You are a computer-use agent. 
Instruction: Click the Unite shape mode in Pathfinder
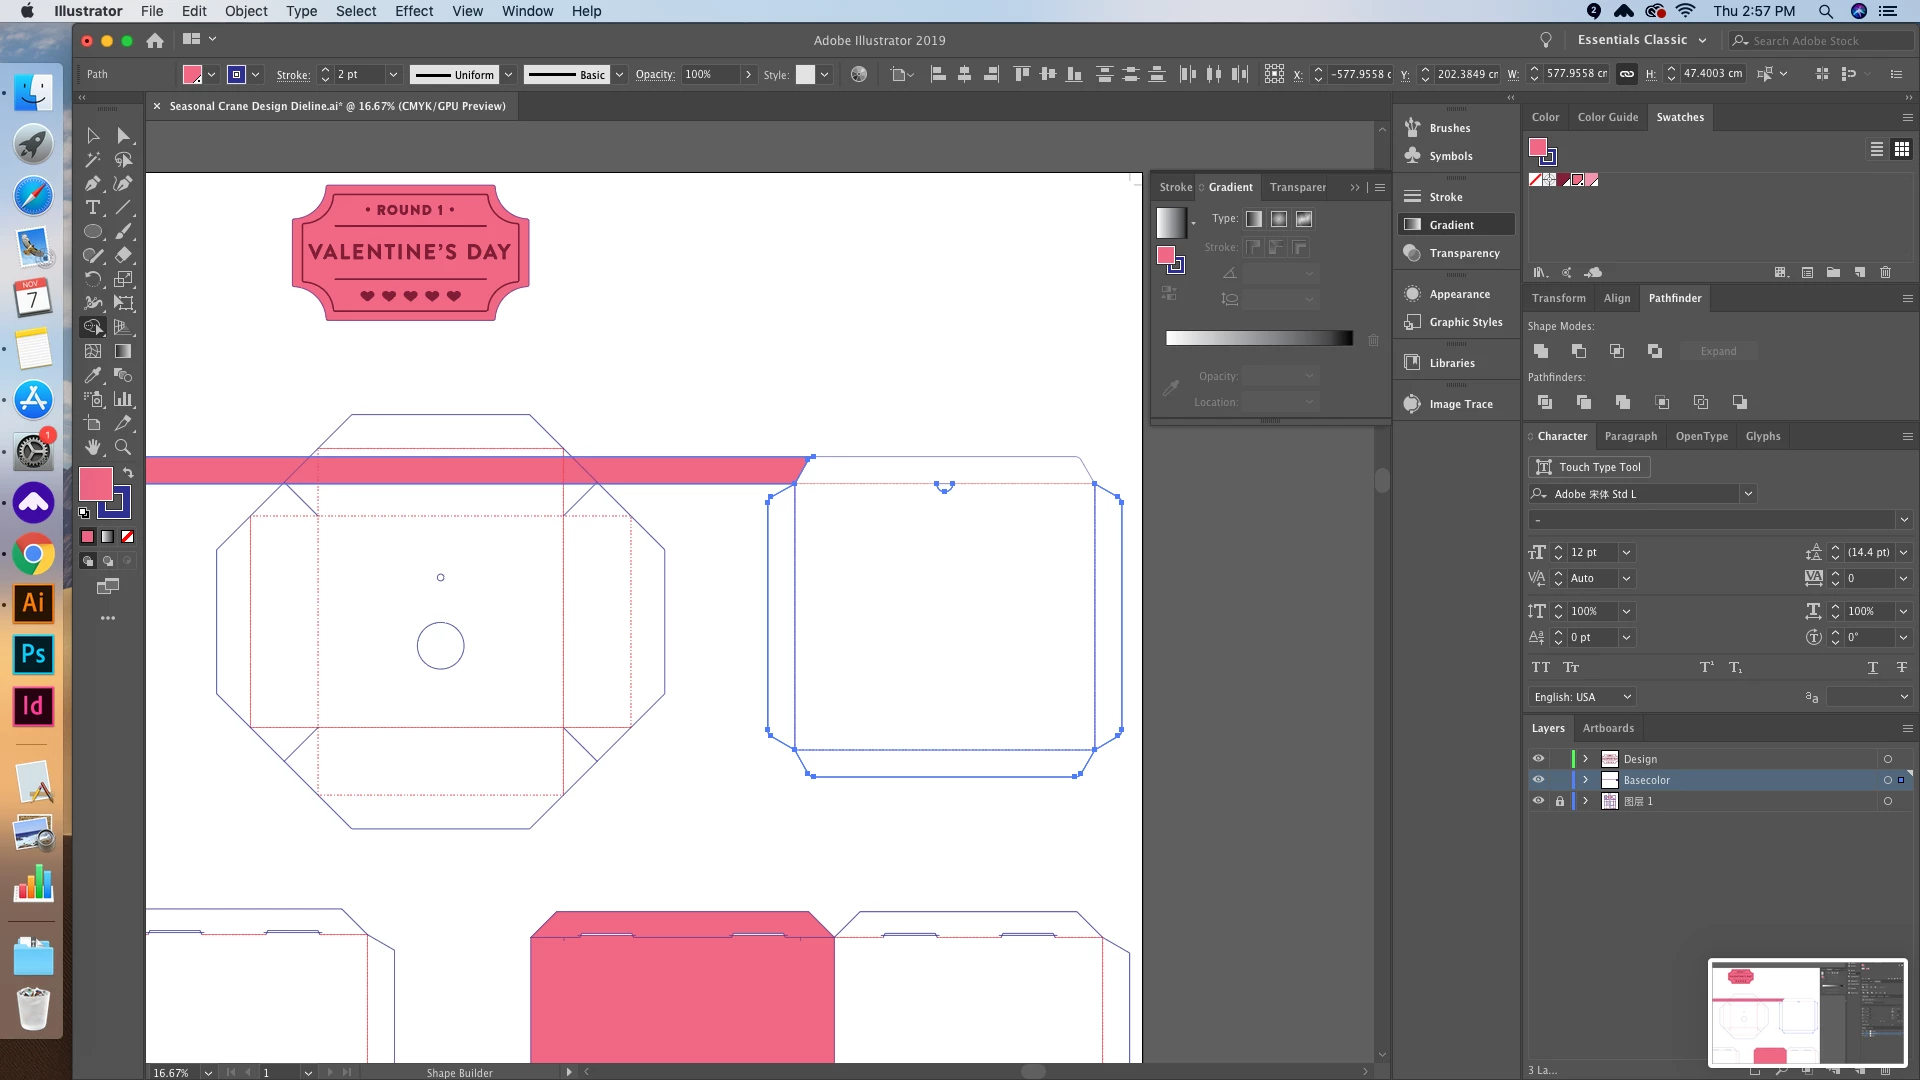pos(1541,351)
